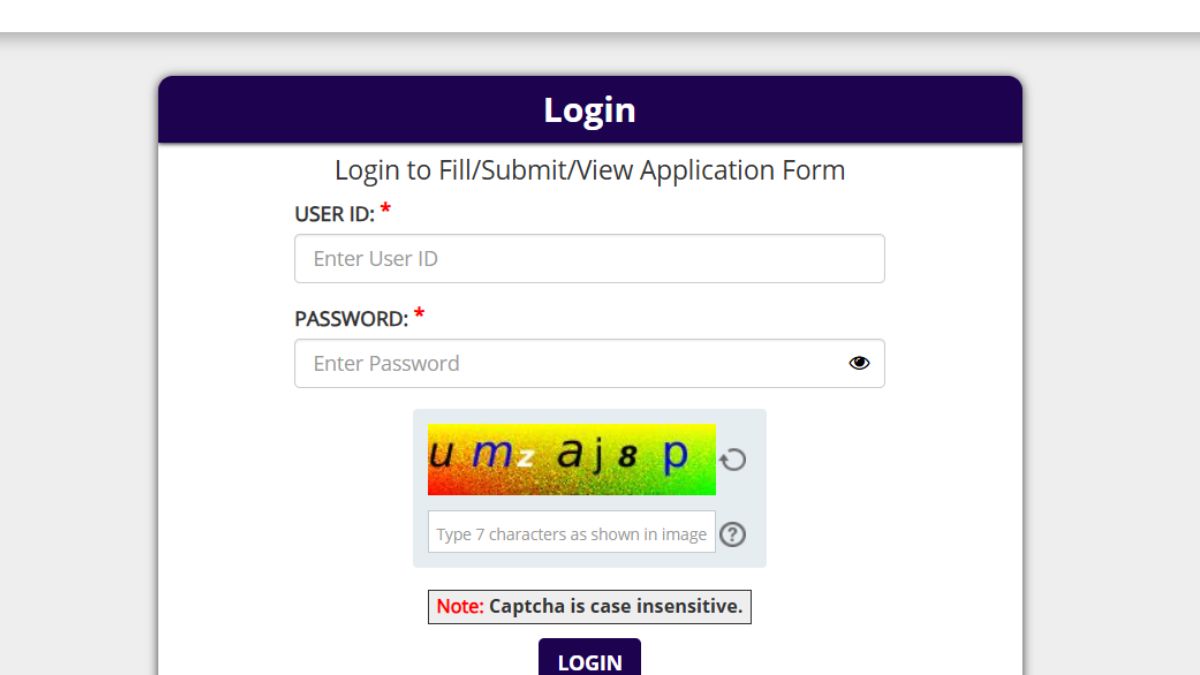Image resolution: width=1200 pixels, height=675 pixels.
Task: Click the colorful captcha image
Action: tap(572, 459)
